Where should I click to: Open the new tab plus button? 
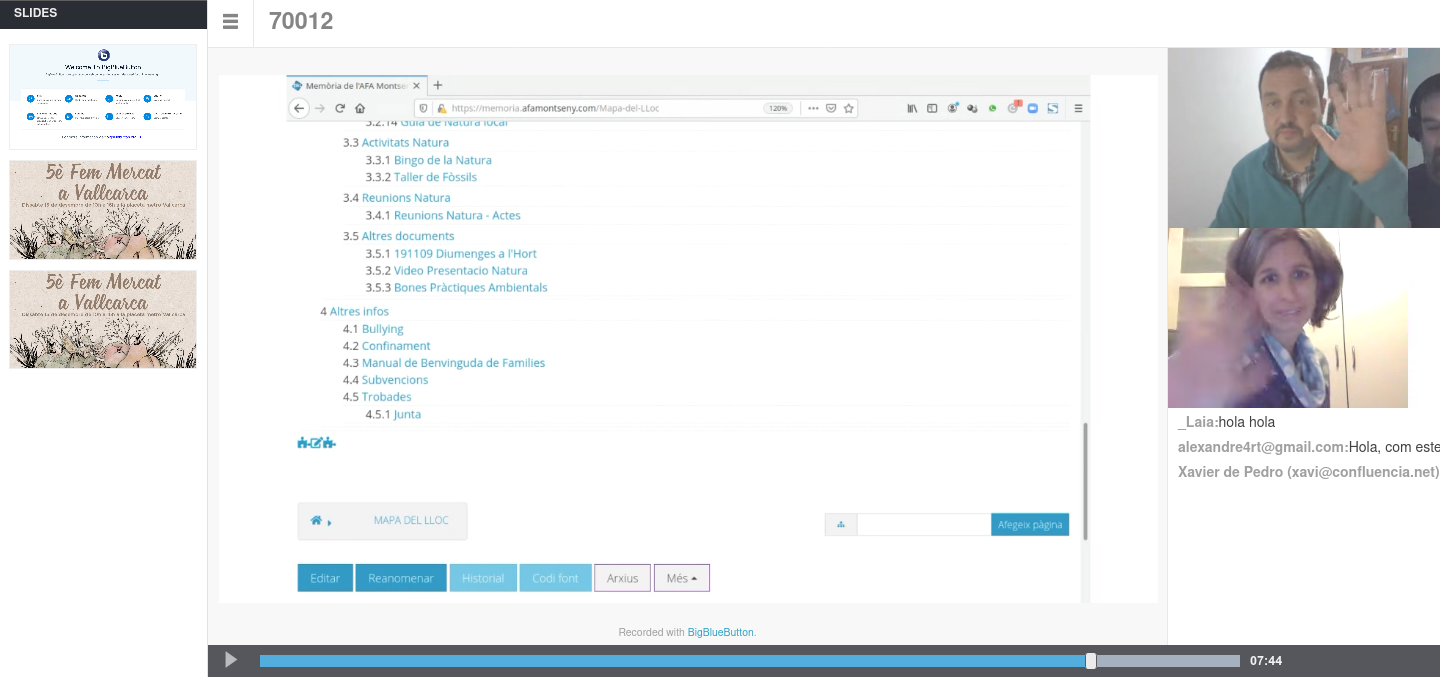pyautogui.click(x=438, y=85)
